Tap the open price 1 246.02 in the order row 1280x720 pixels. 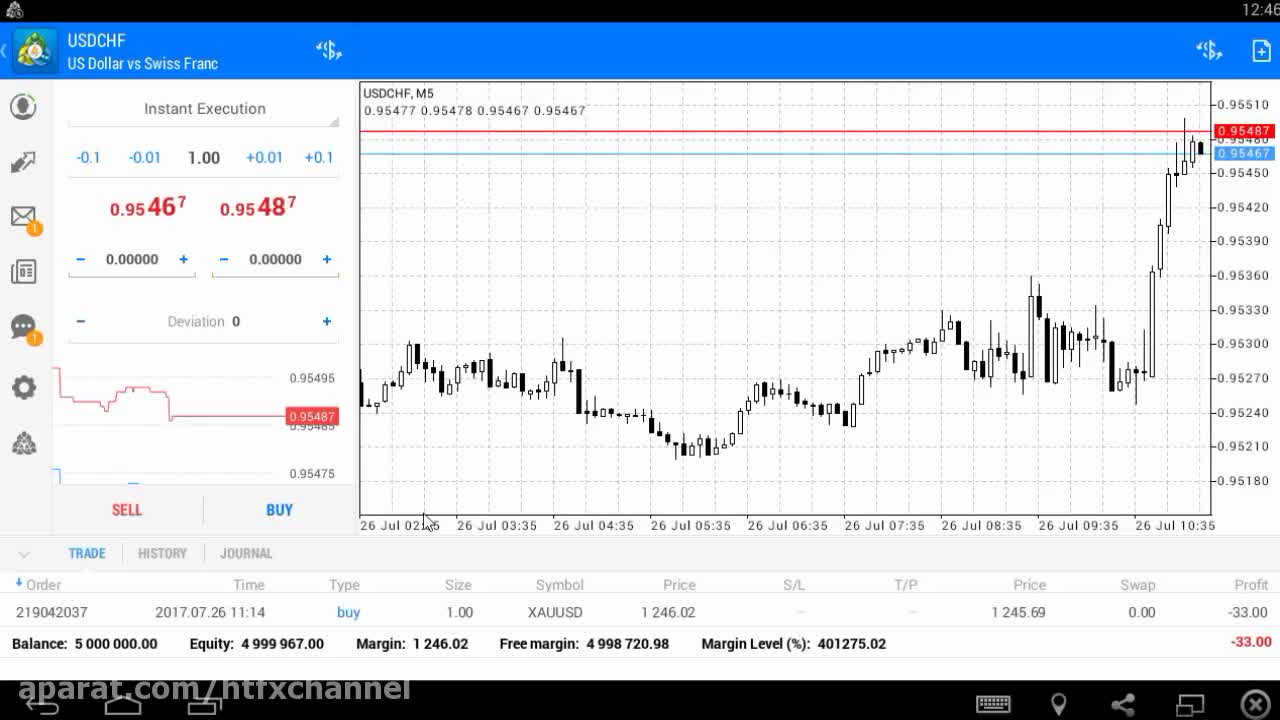pyautogui.click(x=668, y=612)
